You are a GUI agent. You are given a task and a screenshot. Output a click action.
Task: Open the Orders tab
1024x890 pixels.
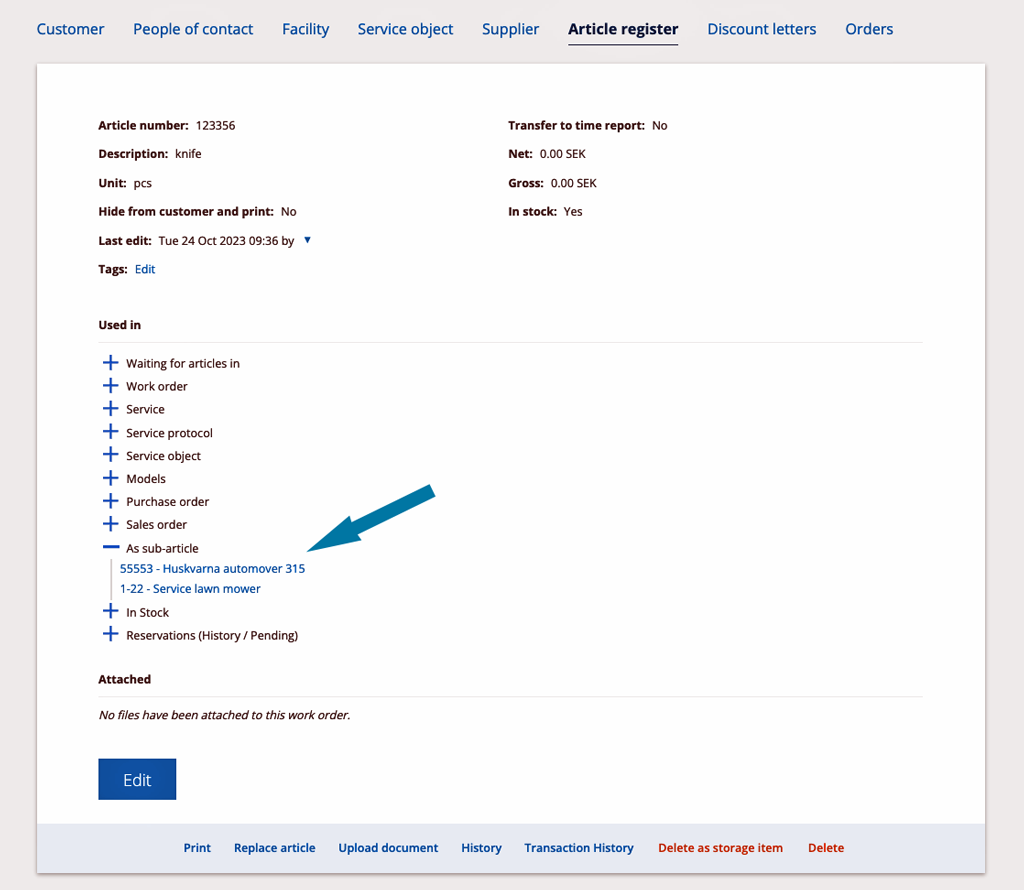click(869, 29)
